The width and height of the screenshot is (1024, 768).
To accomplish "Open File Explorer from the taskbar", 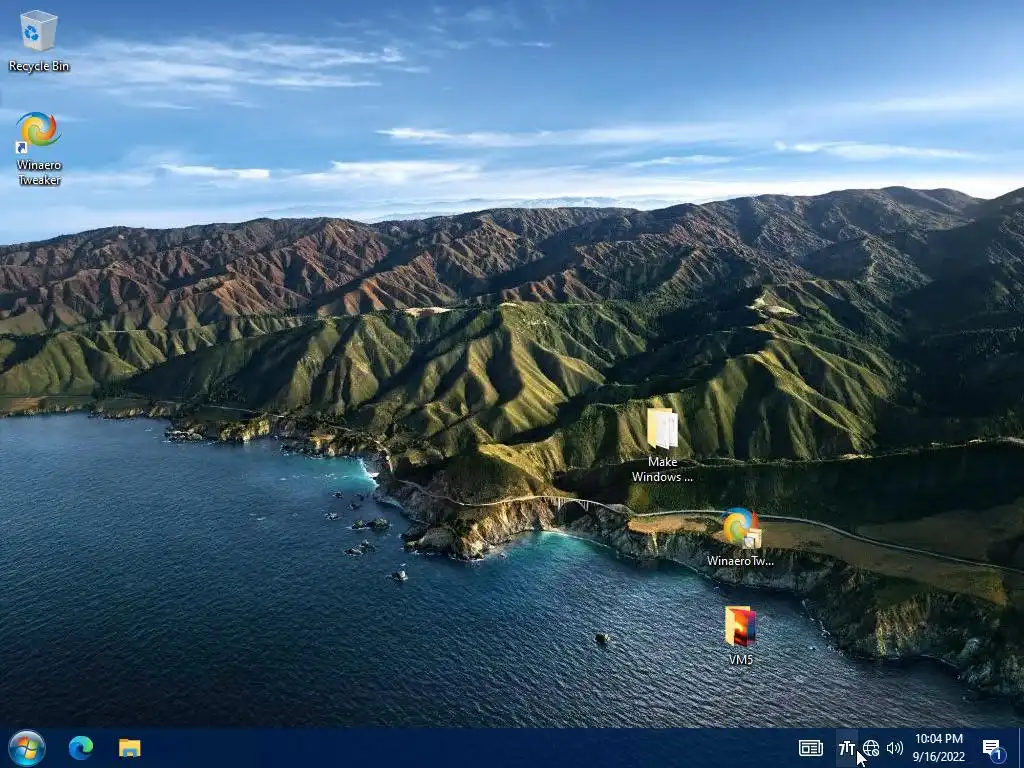I will 129,748.
